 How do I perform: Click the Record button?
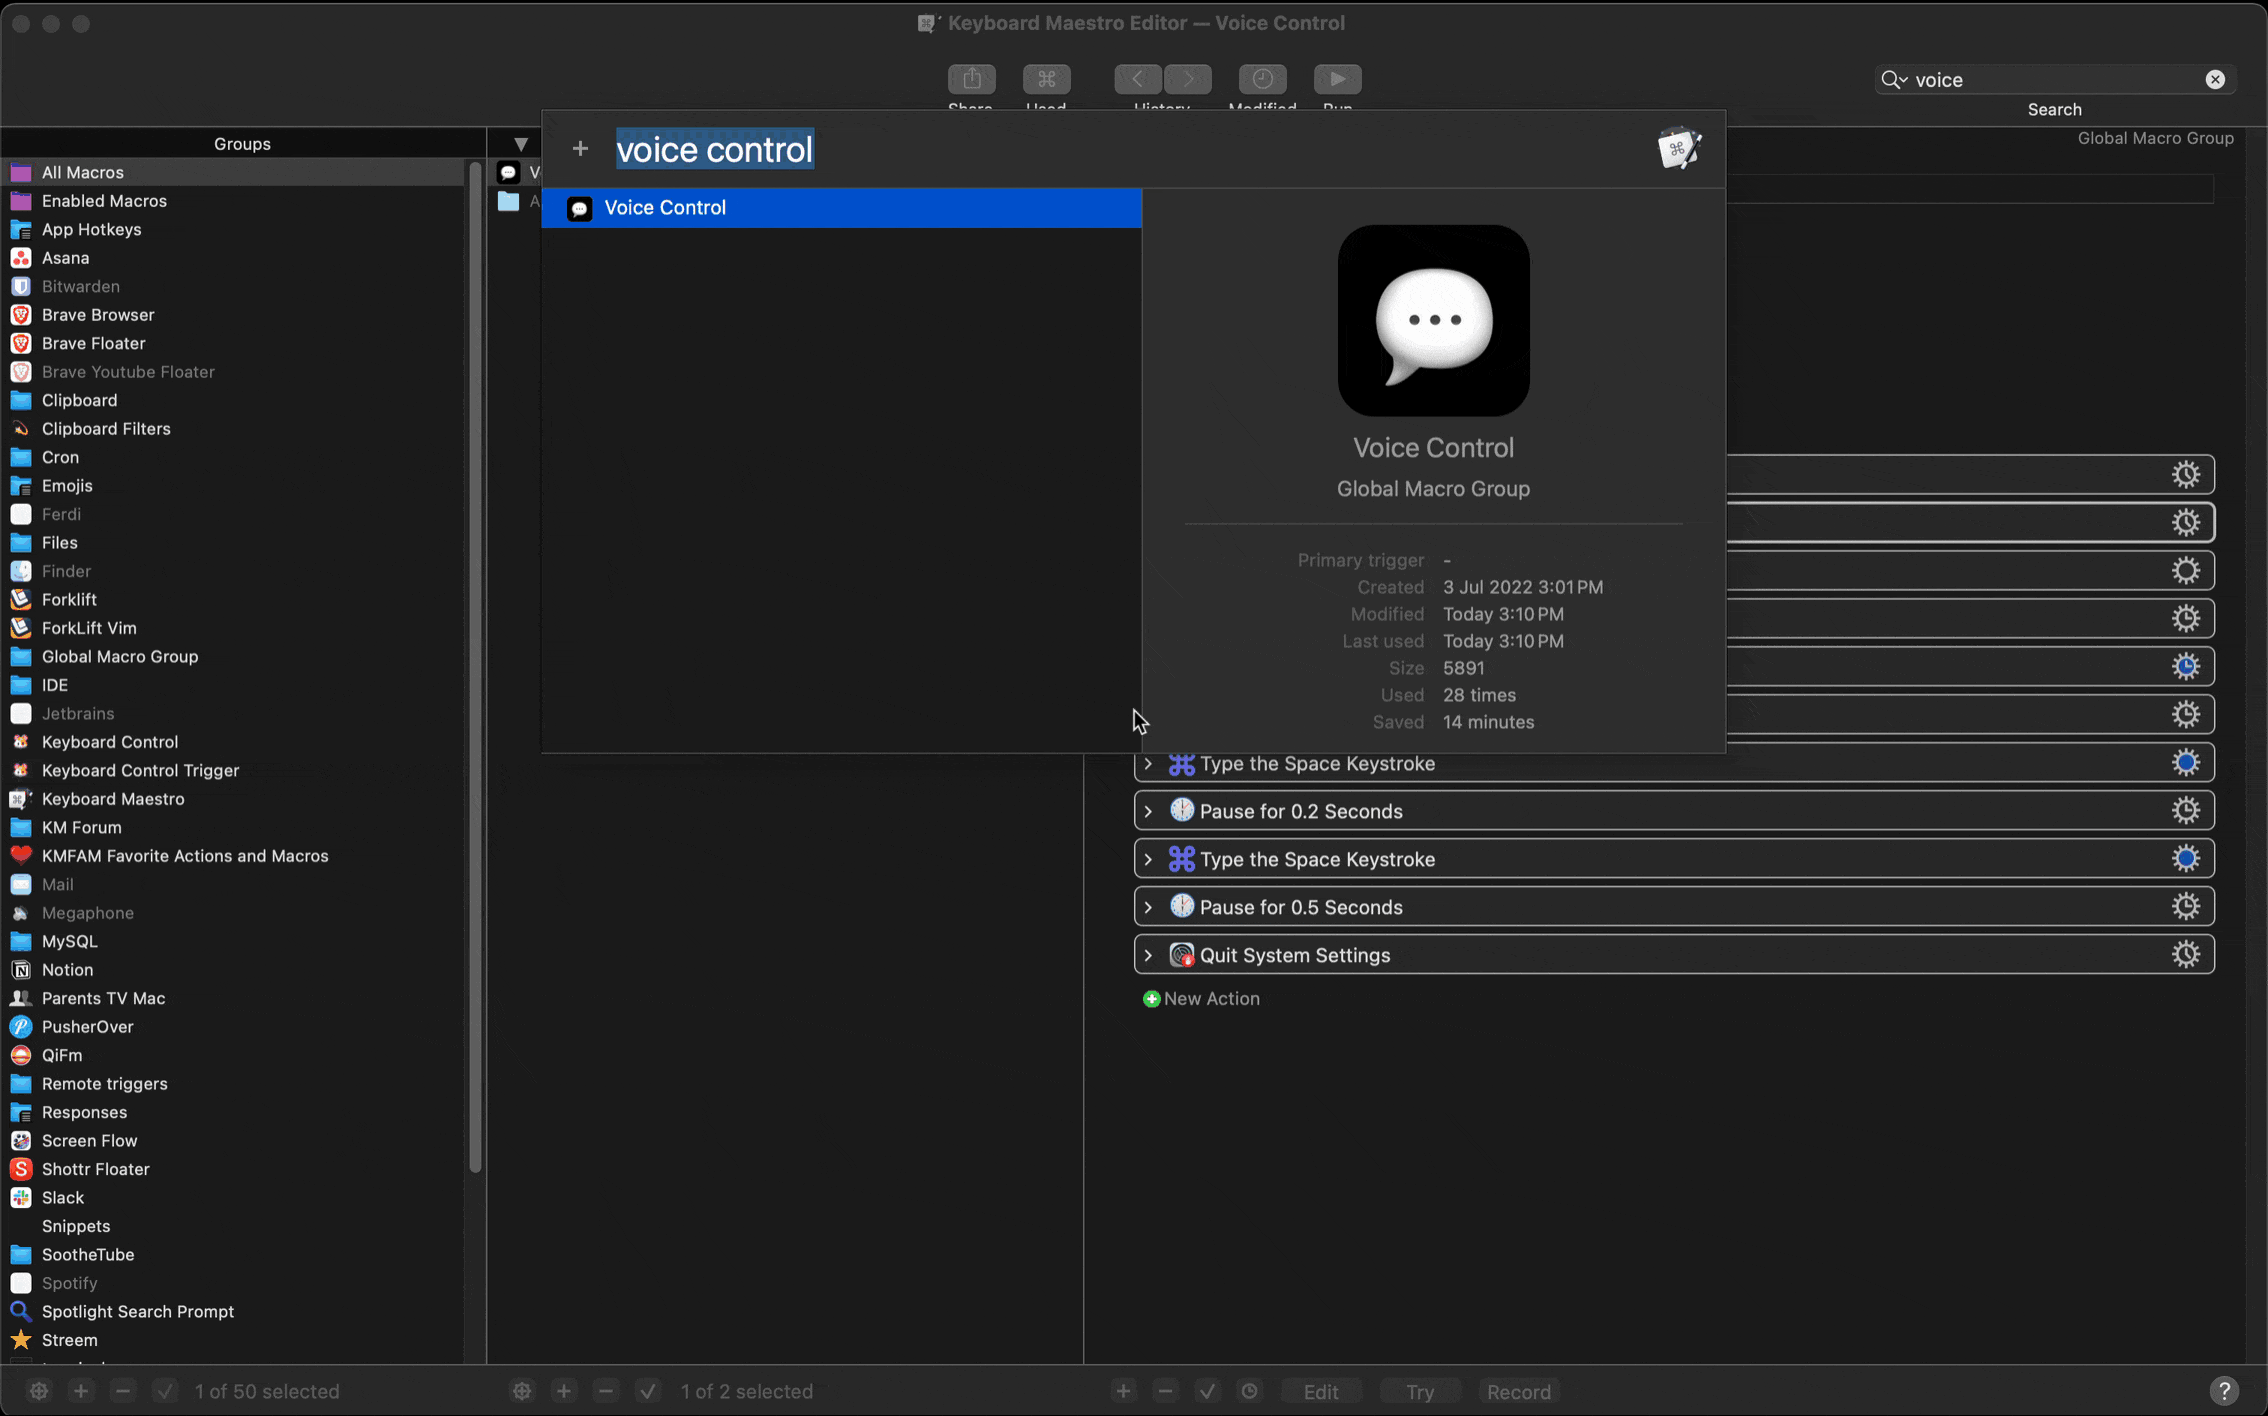click(x=1519, y=1391)
